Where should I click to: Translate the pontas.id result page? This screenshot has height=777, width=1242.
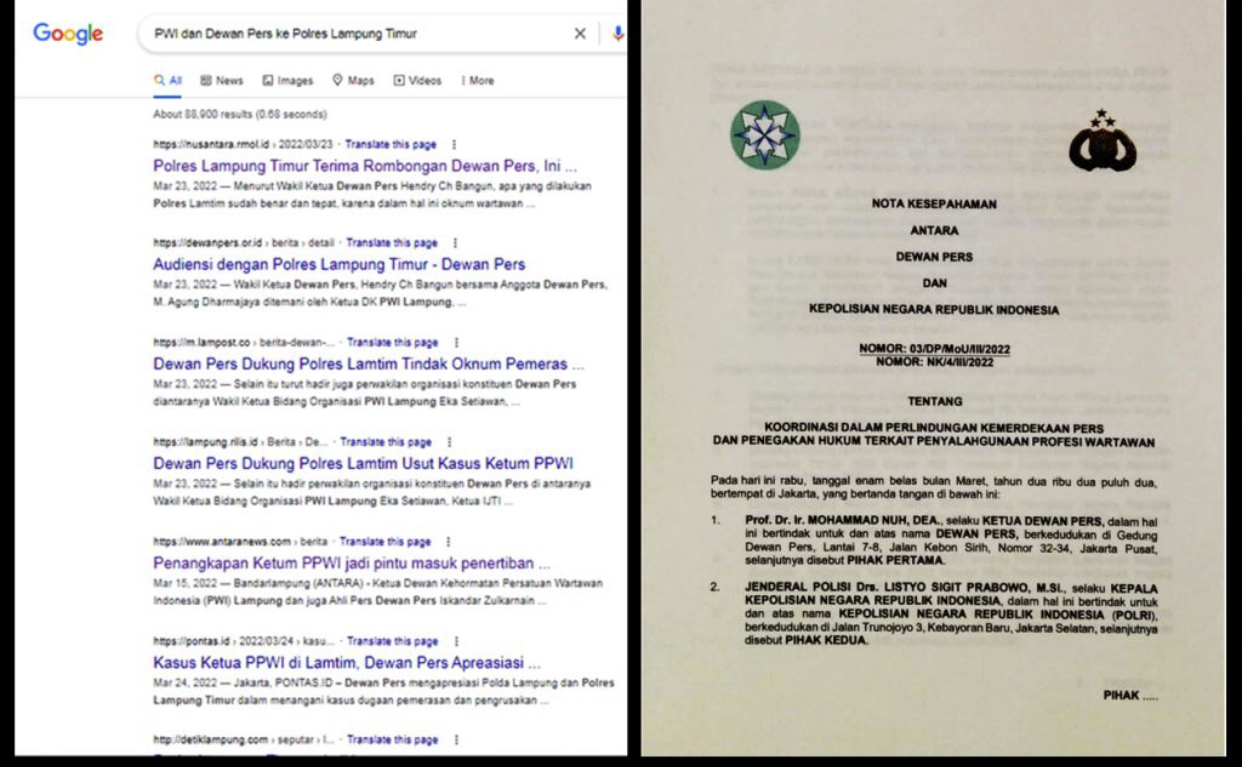(393, 641)
